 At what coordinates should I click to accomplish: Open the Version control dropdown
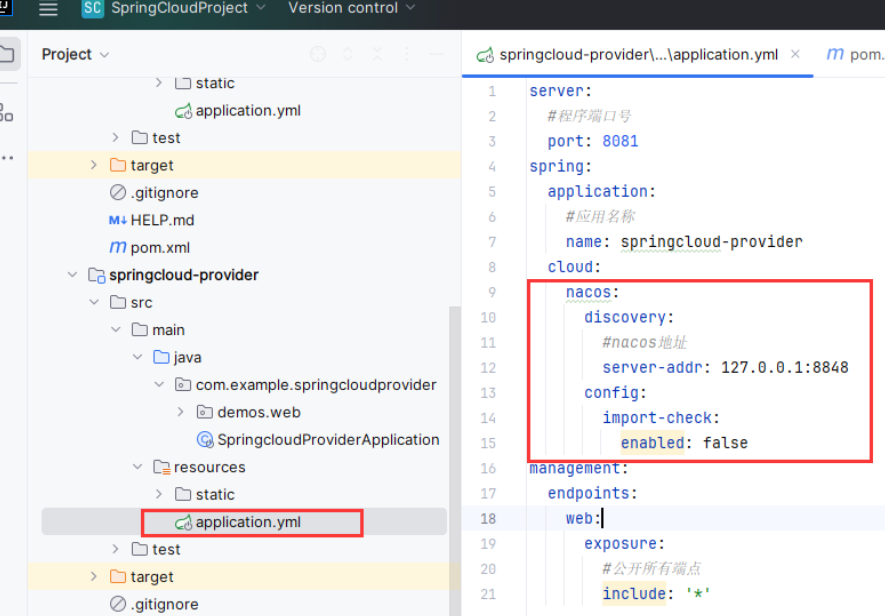[x=351, y=8]
